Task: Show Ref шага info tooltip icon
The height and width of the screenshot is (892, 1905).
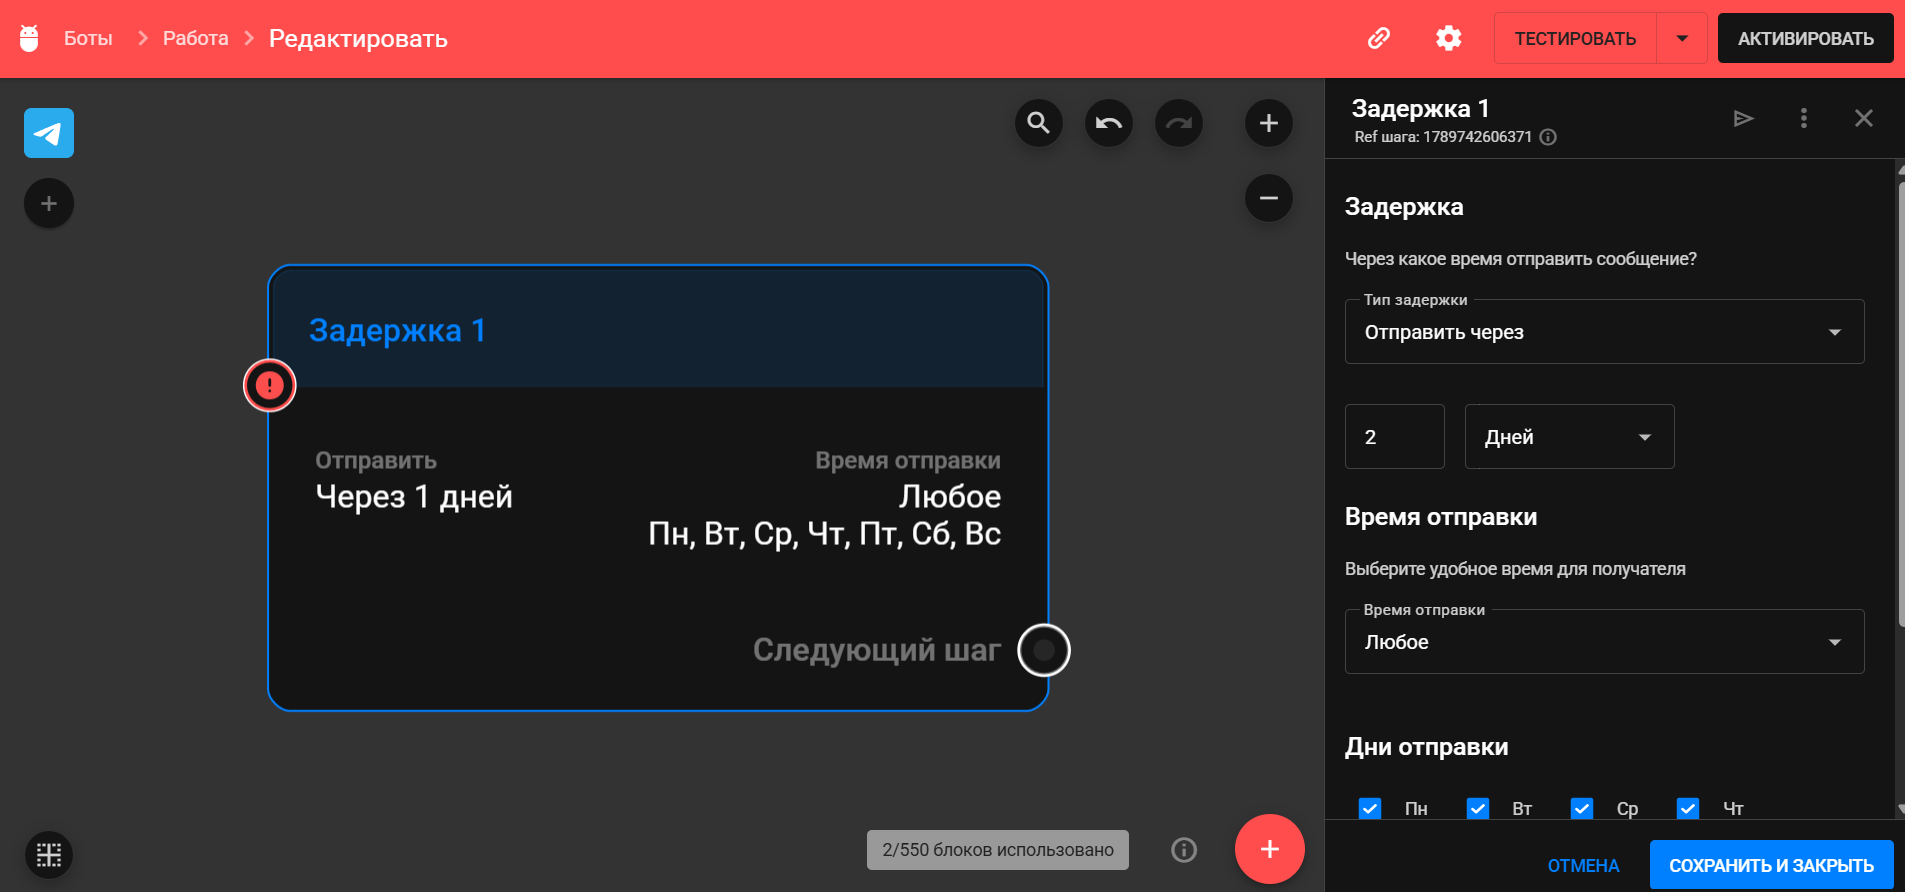Action: click(1548, 137)
